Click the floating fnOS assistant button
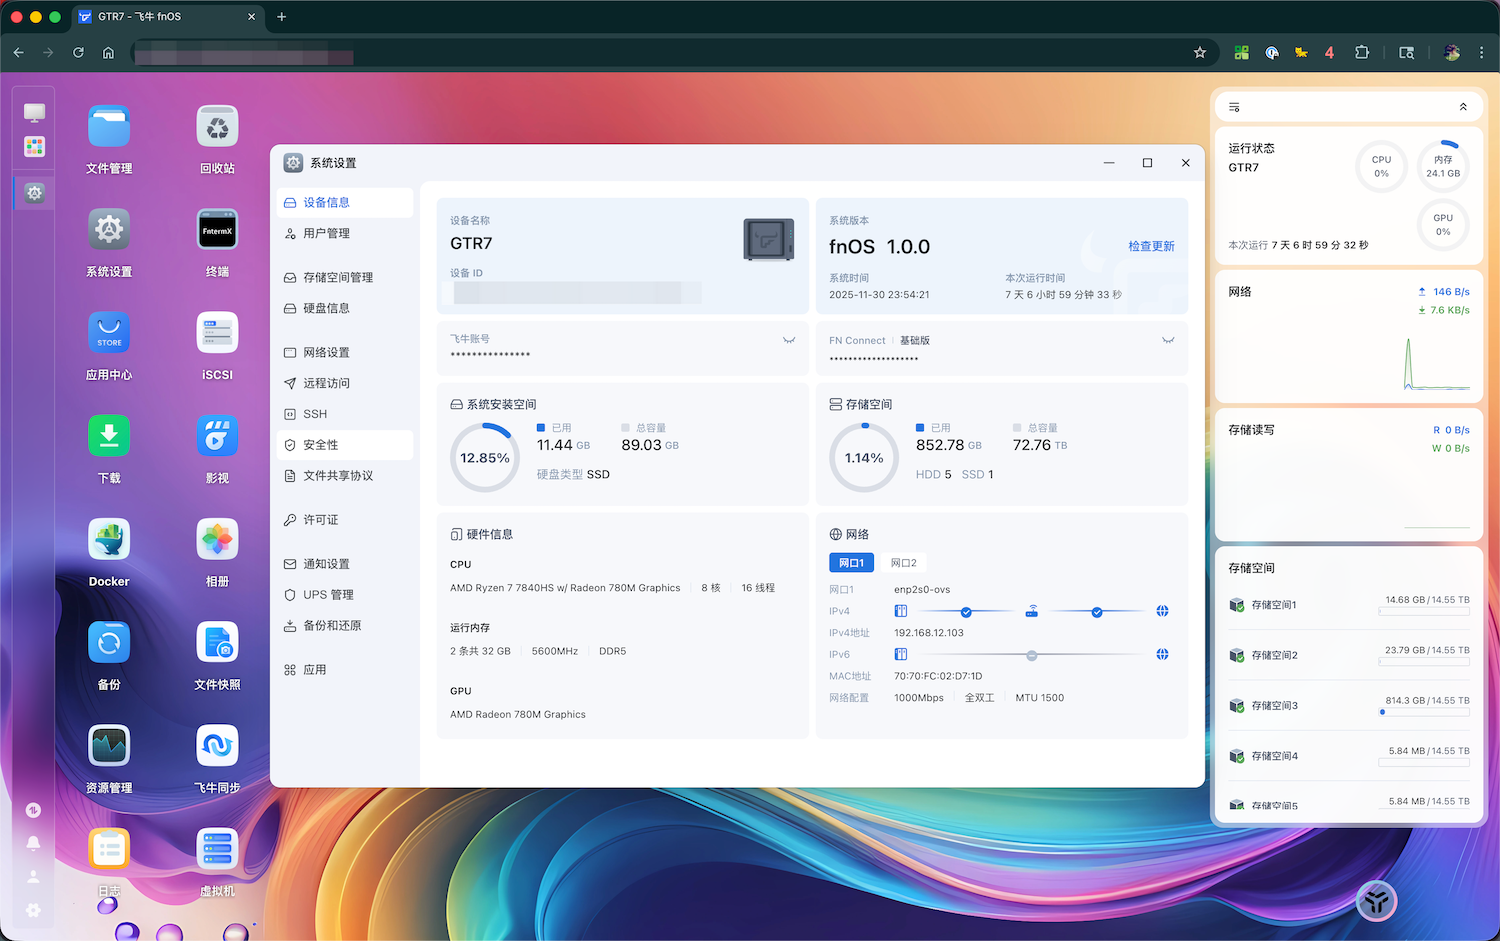 (x=1376, y=901)
